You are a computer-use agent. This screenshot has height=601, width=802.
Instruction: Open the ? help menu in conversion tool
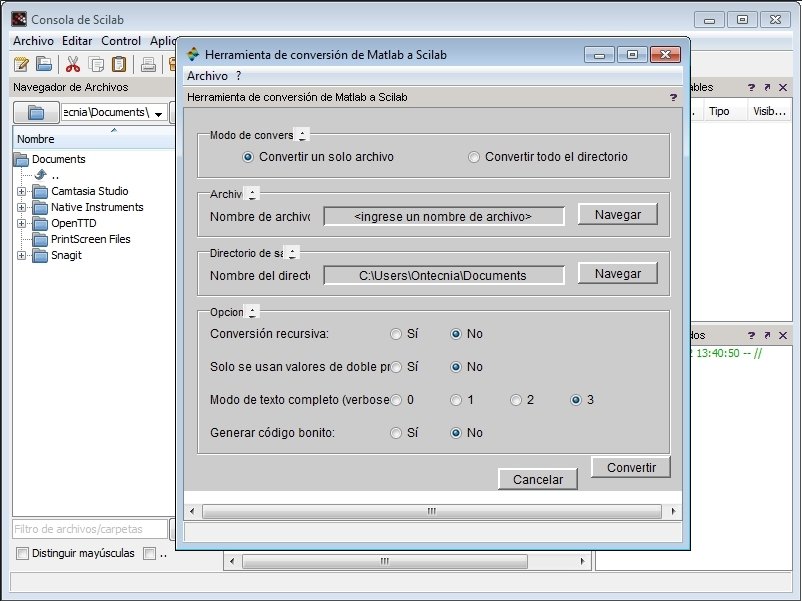pyautogui.click(x=238, y=76)
